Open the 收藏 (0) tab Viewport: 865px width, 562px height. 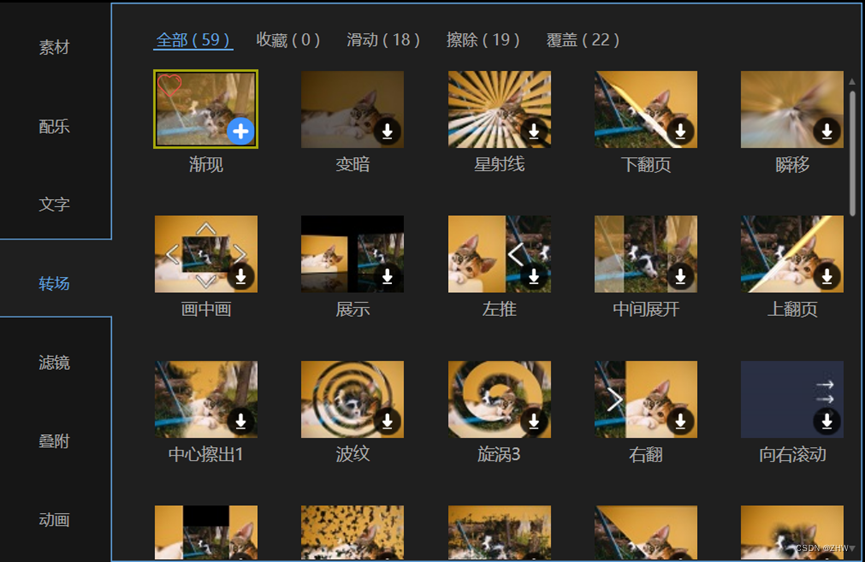point(288,40)
